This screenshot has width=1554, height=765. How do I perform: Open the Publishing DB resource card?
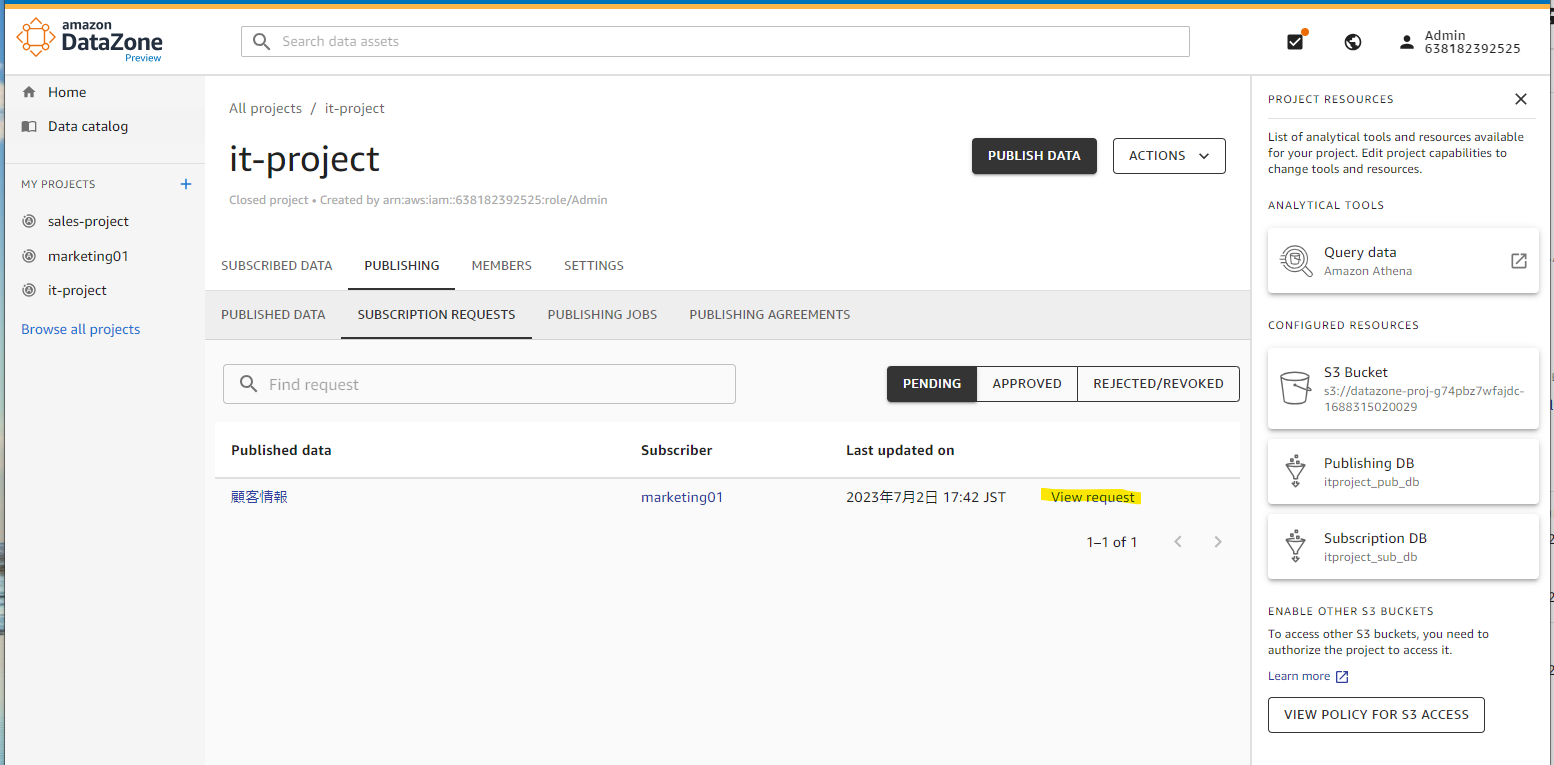pyautogui.click(x=1403, y=470)
